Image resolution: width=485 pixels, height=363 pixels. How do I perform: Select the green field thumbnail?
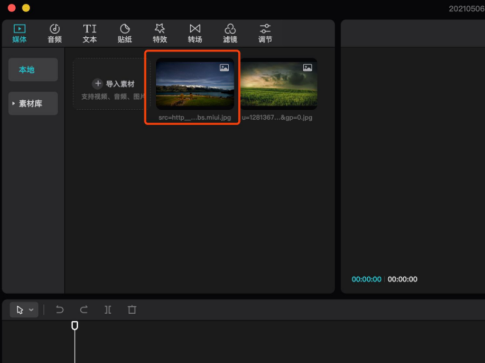[279, 84]
